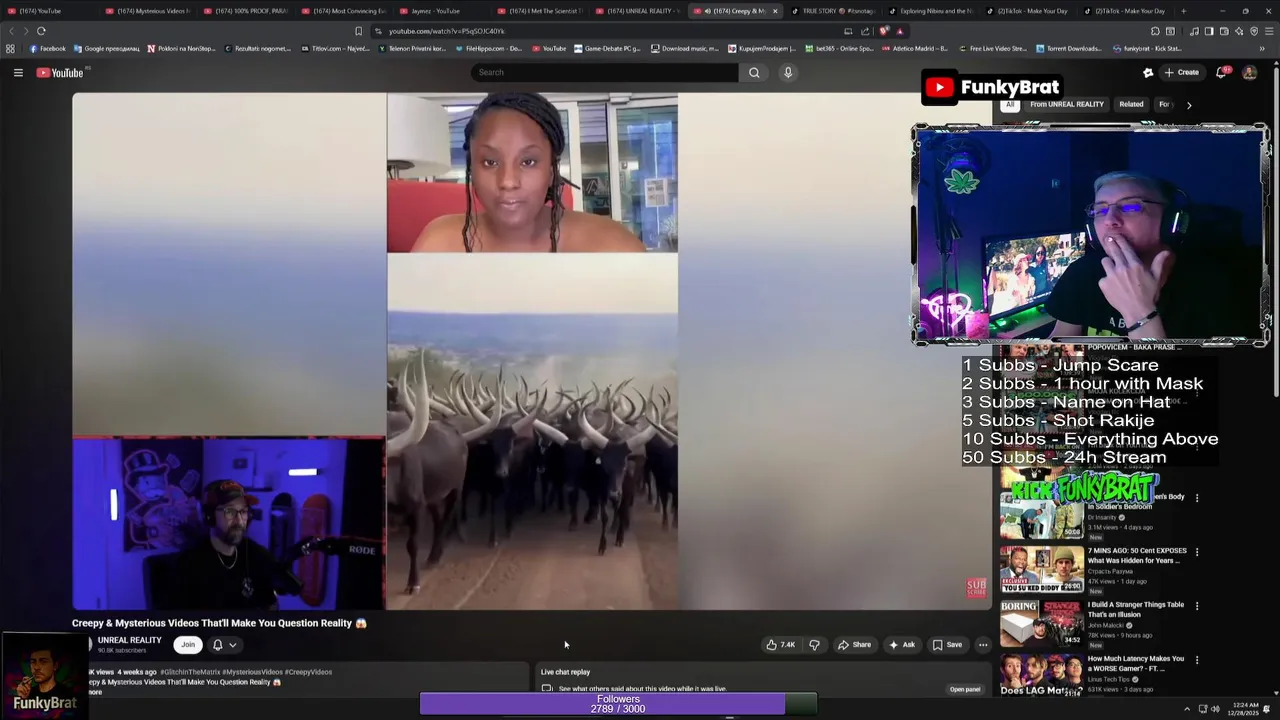Open the Brave VPN shield icon
1280x720 pixels.
coord(1254,31)
